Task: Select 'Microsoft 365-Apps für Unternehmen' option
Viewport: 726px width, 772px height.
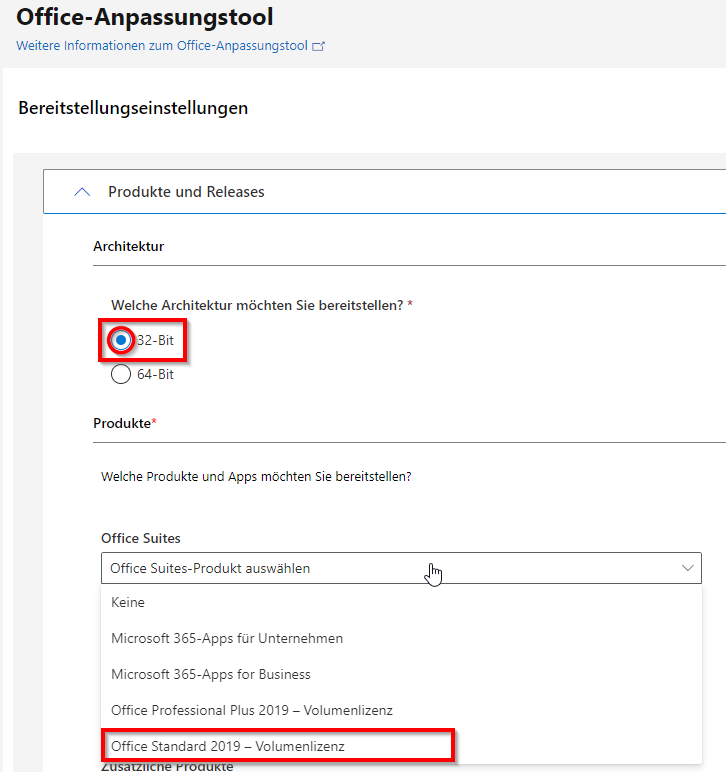Action: (227, 638)
